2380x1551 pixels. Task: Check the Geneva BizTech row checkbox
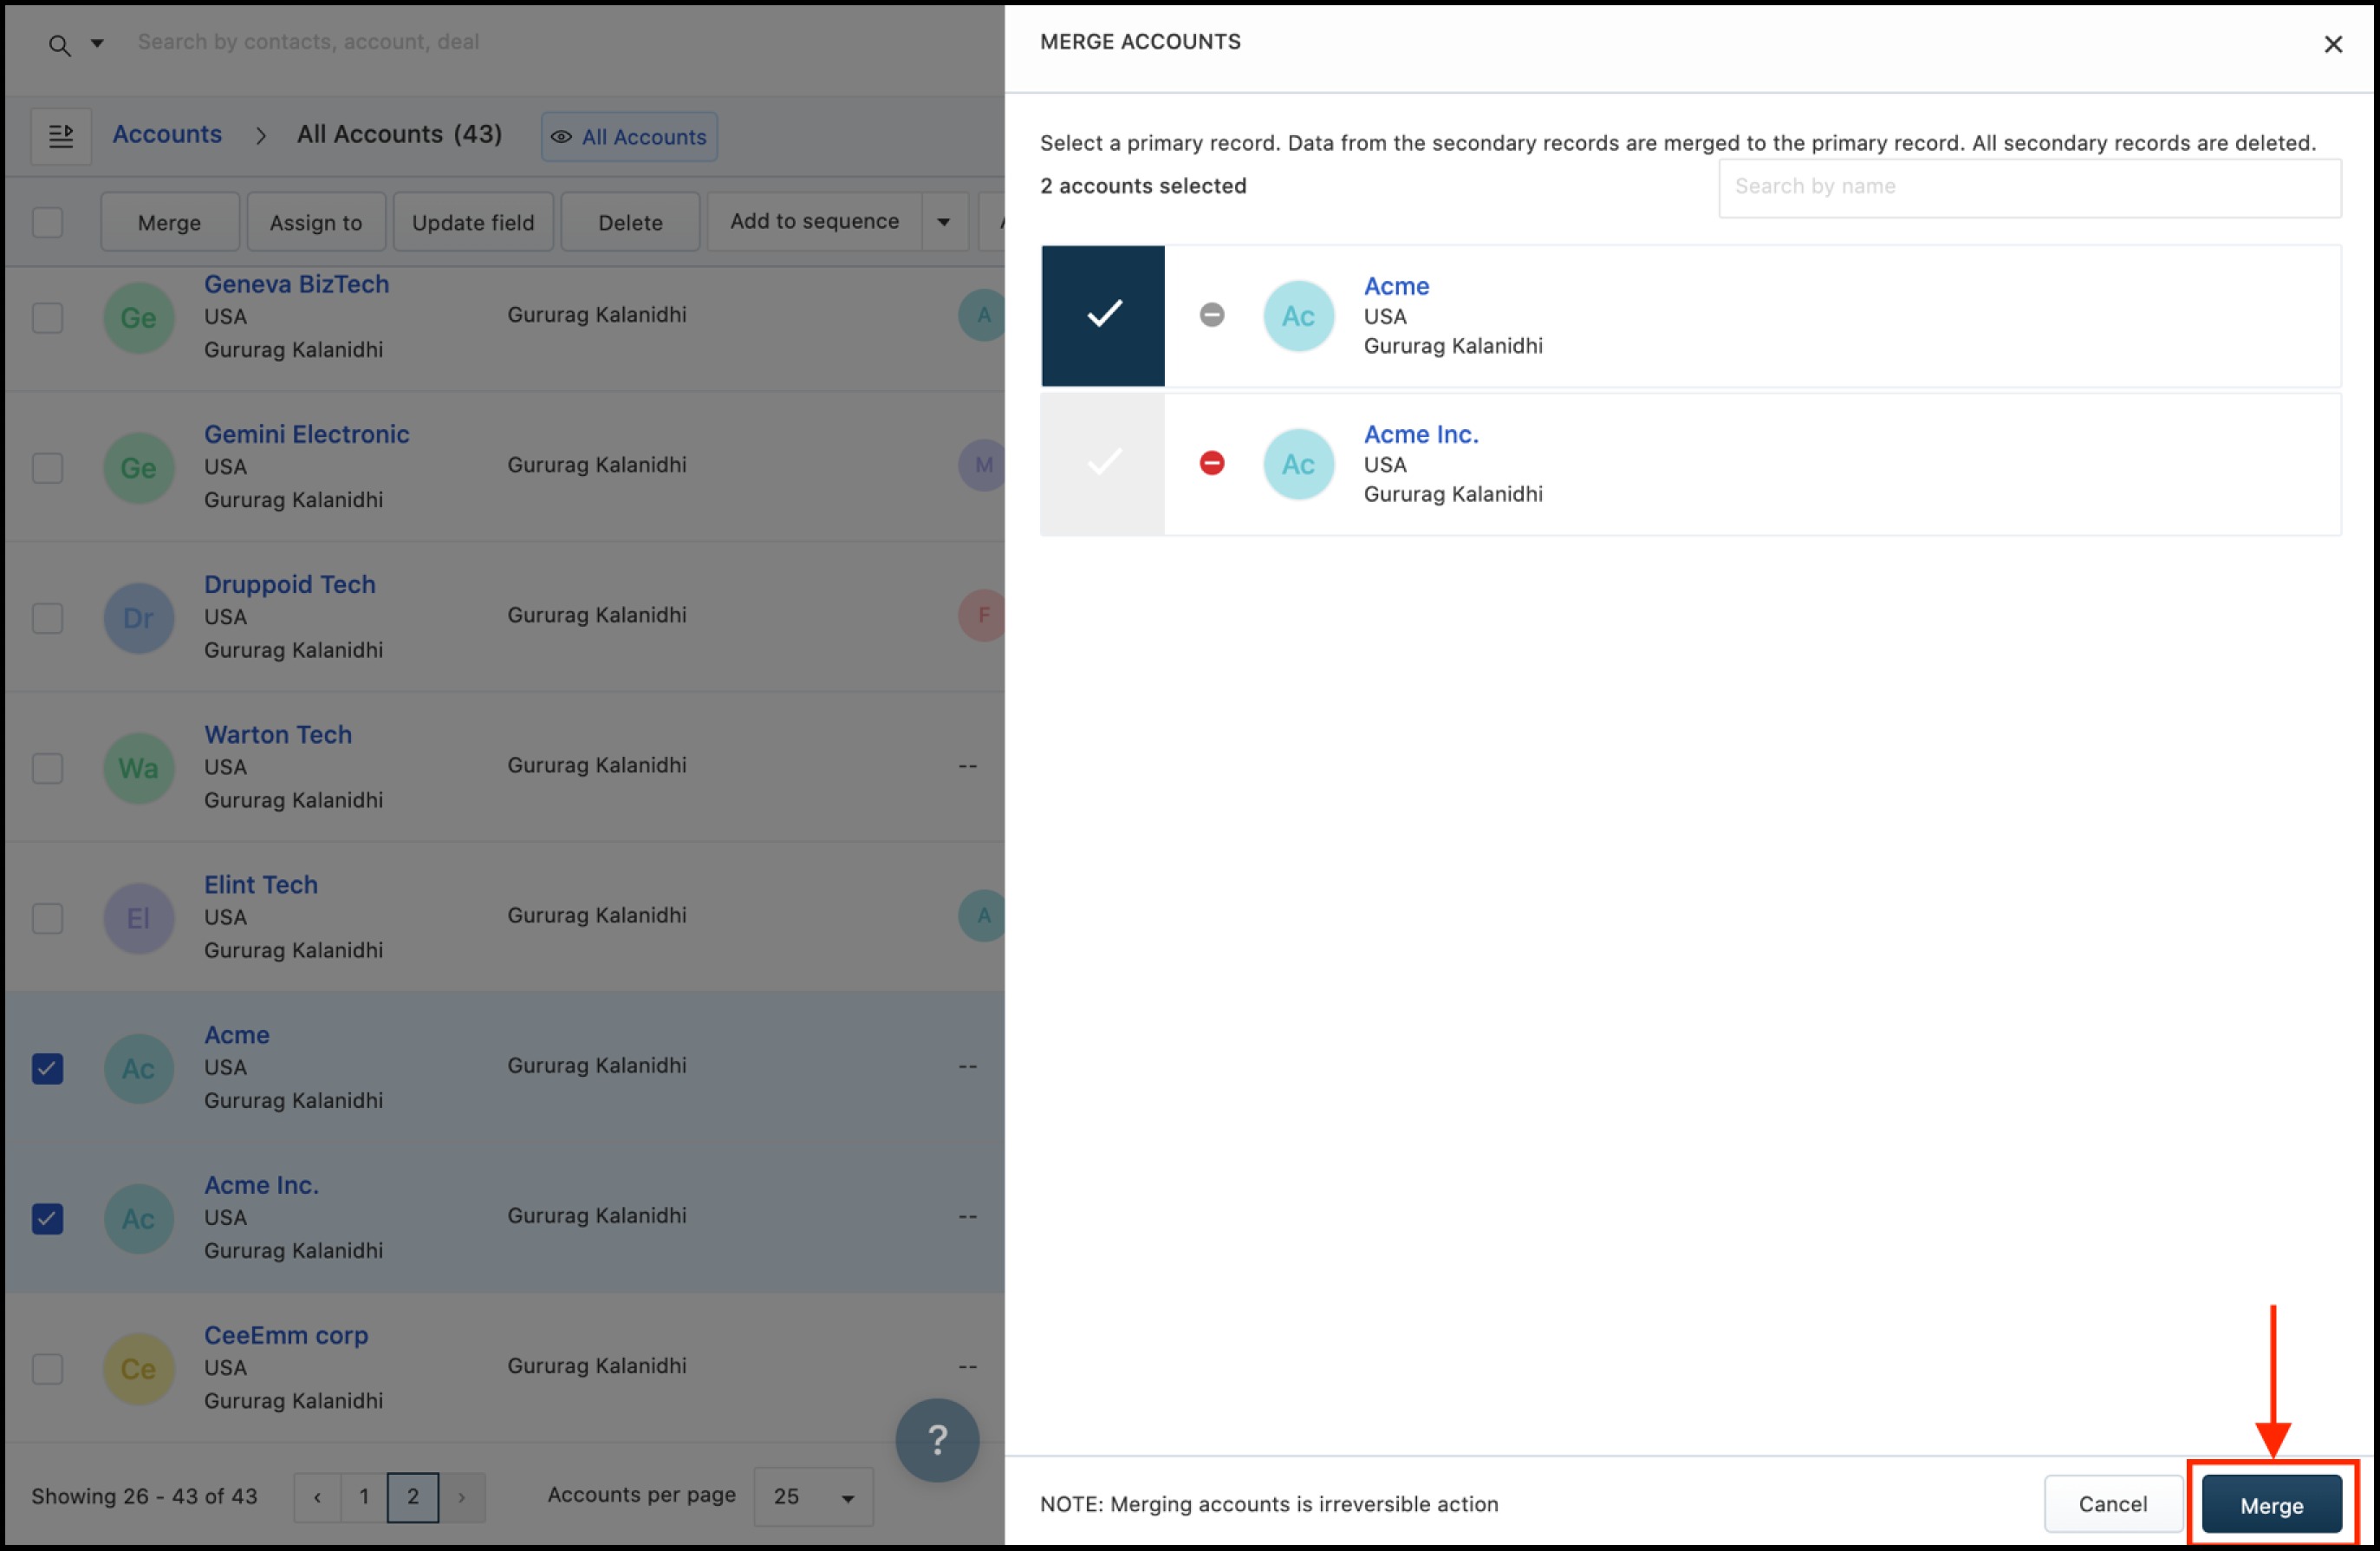(48, 318)
